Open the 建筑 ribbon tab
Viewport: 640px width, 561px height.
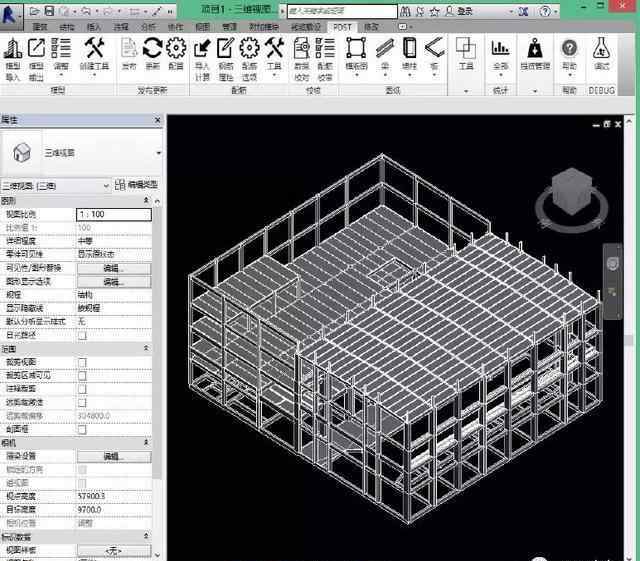click(x=40, y=27)
